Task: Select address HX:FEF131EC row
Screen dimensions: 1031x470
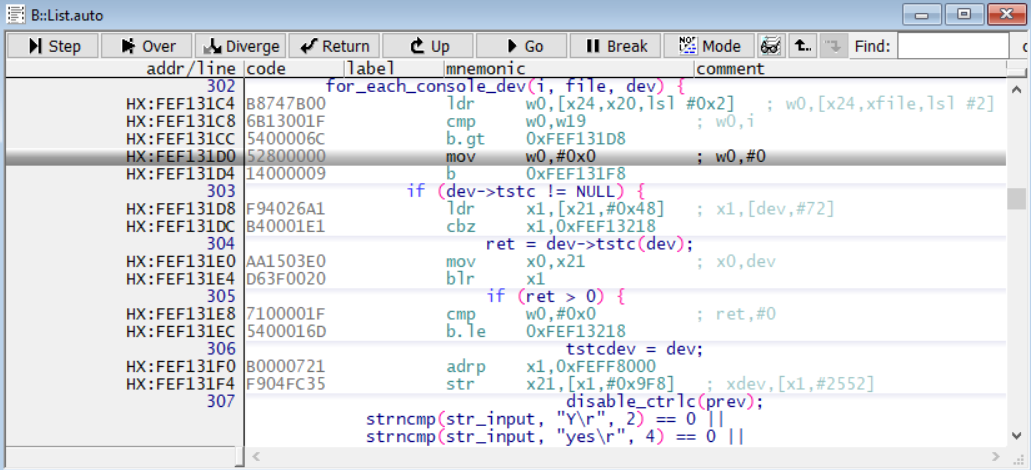Action: [x=506, y=331]
